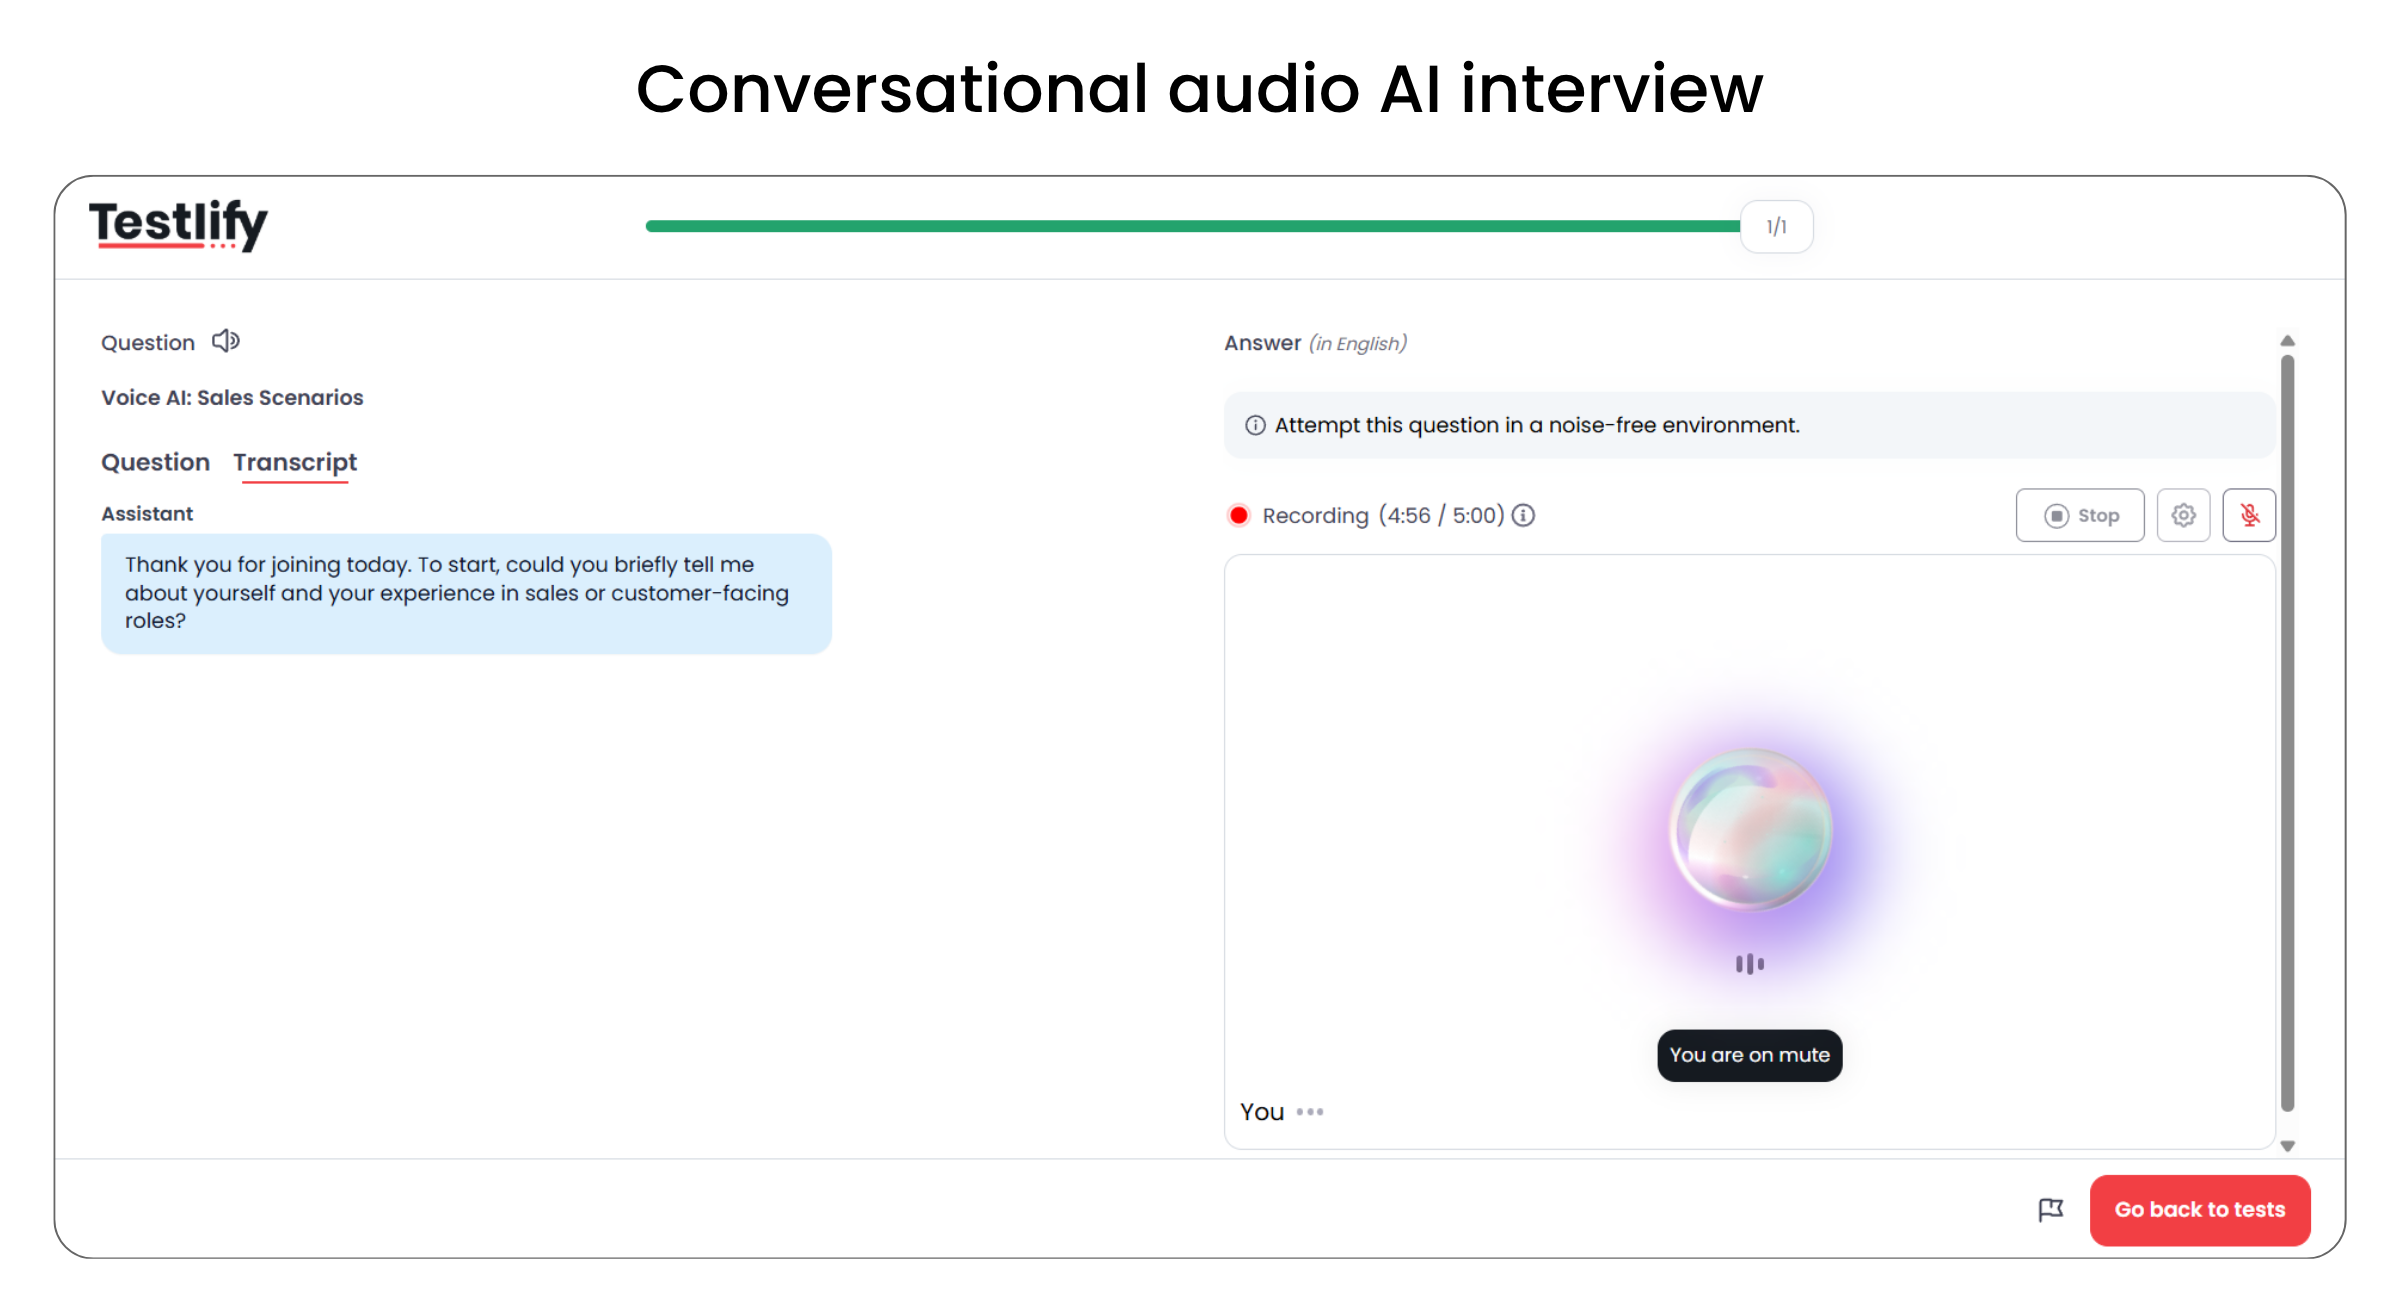Open audio settings gear icon

pos(2183,515)
